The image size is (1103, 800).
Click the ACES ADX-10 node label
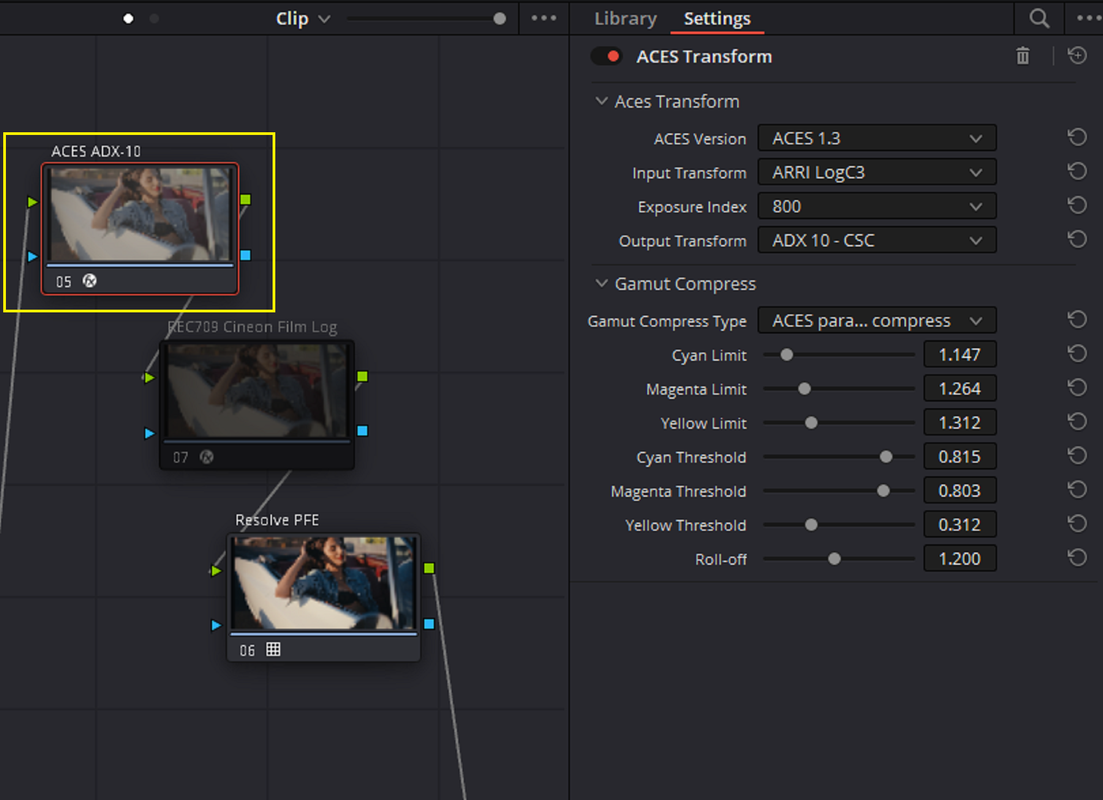(x=96, y=151)
